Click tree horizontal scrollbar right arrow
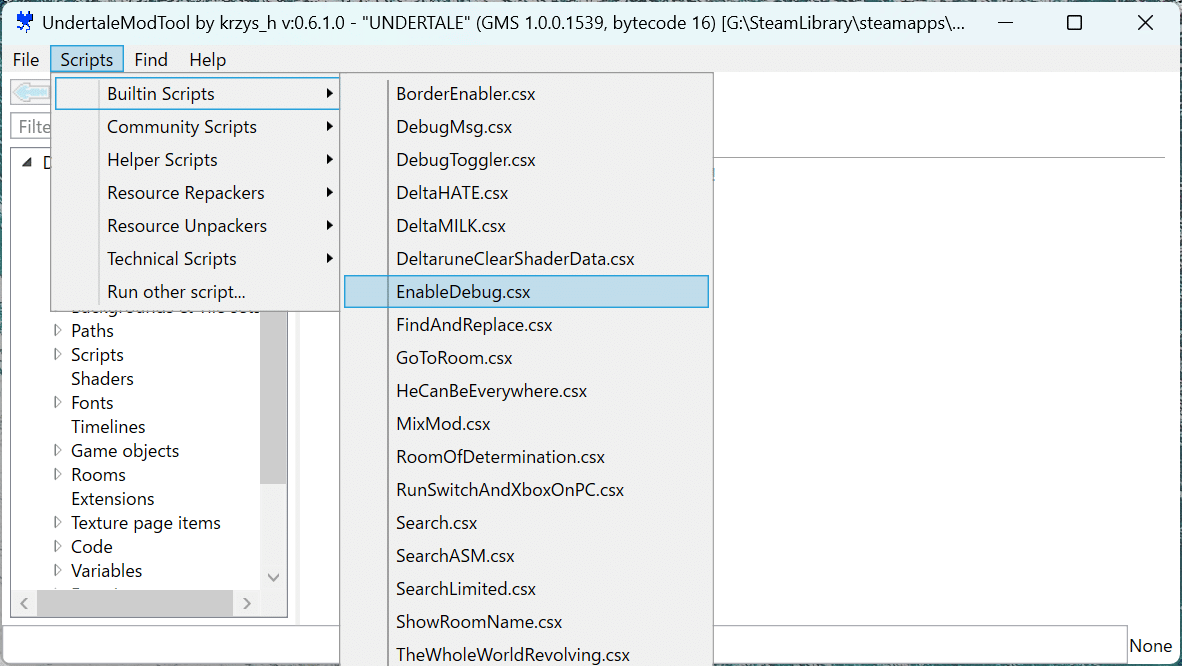Image resolution: width=1182 pixels, height=666 pixels. pyautogui.click(x=247, y=603)
